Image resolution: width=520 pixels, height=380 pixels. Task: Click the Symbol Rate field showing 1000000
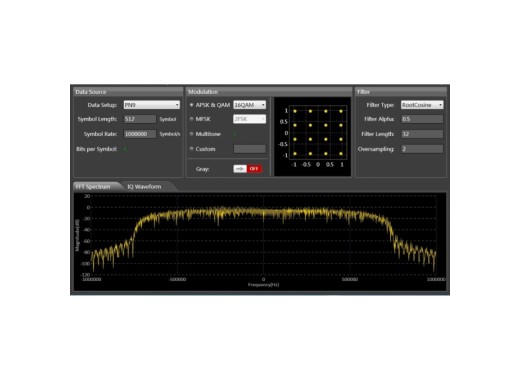point(140,134)
